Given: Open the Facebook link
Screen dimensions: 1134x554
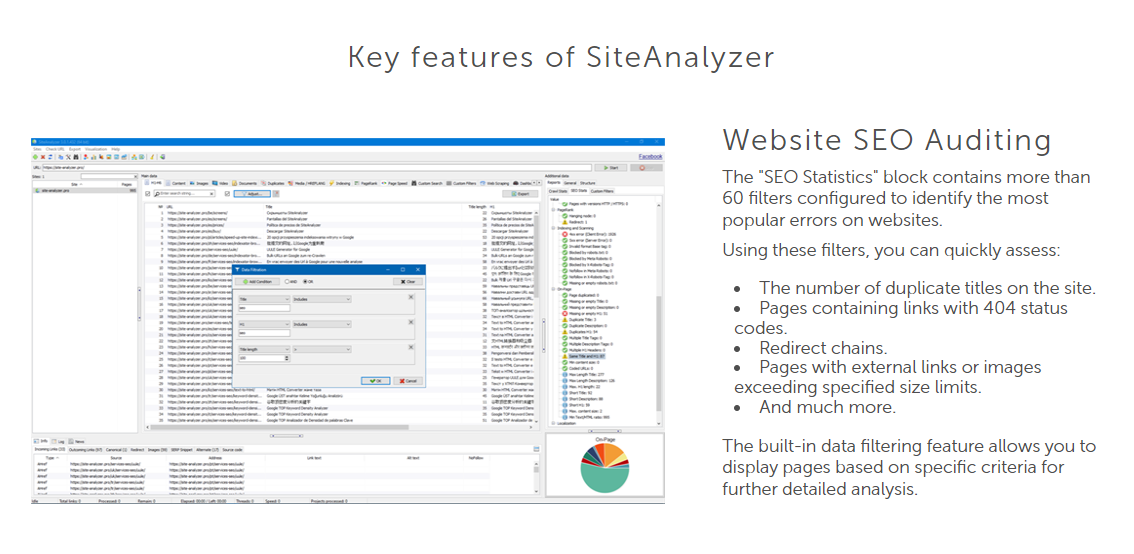Looking at the screenshot, I should pyautogui.click(x=650, y=156).
